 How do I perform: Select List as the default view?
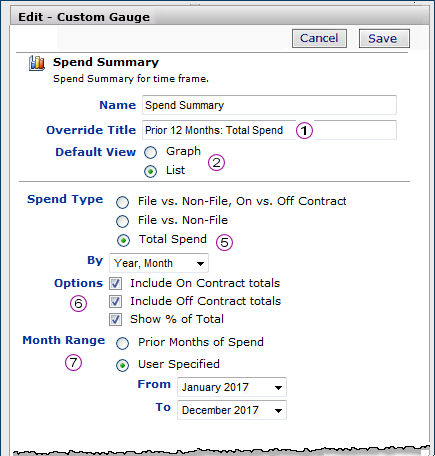(x=150, y=171)
